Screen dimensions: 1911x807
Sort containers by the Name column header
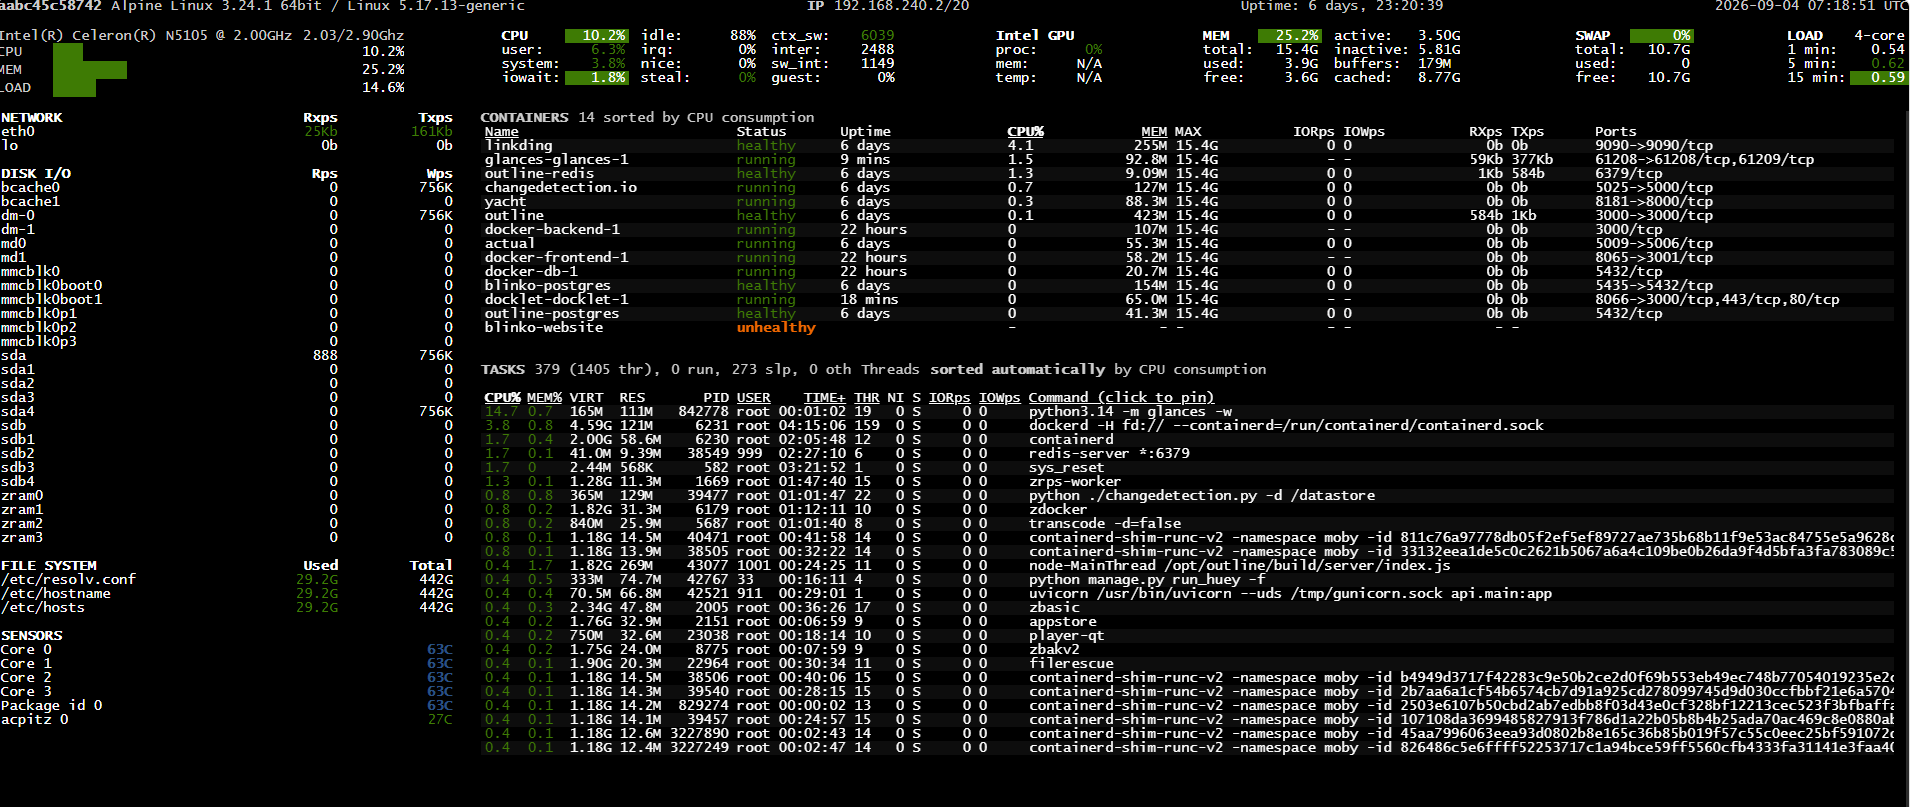coord(502,131)
